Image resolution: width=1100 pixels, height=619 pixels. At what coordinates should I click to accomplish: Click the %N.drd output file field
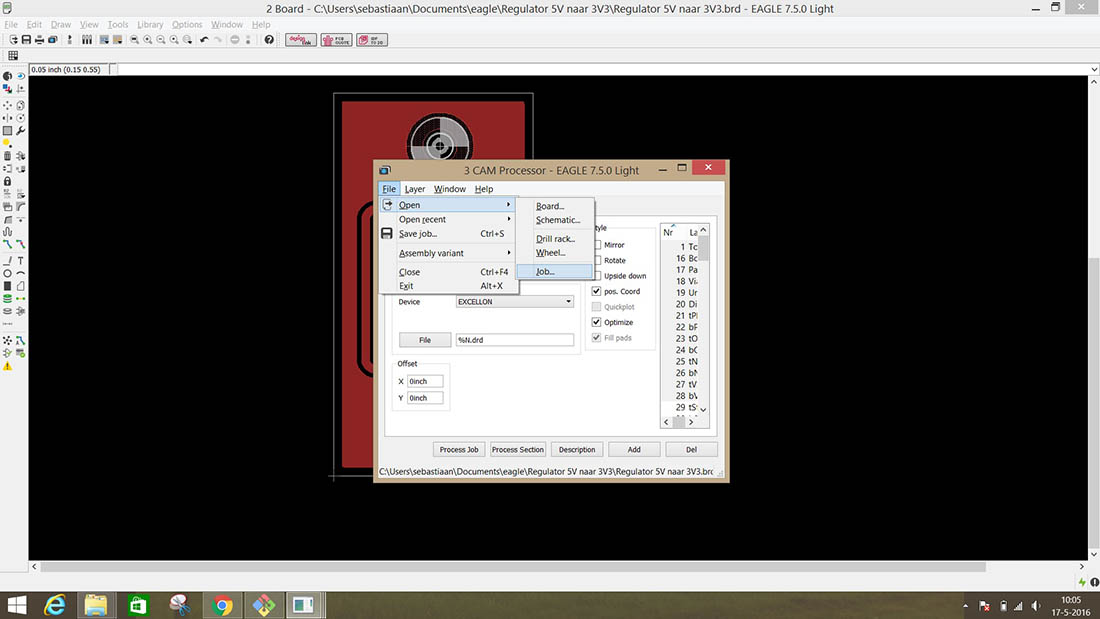[514, 340]
